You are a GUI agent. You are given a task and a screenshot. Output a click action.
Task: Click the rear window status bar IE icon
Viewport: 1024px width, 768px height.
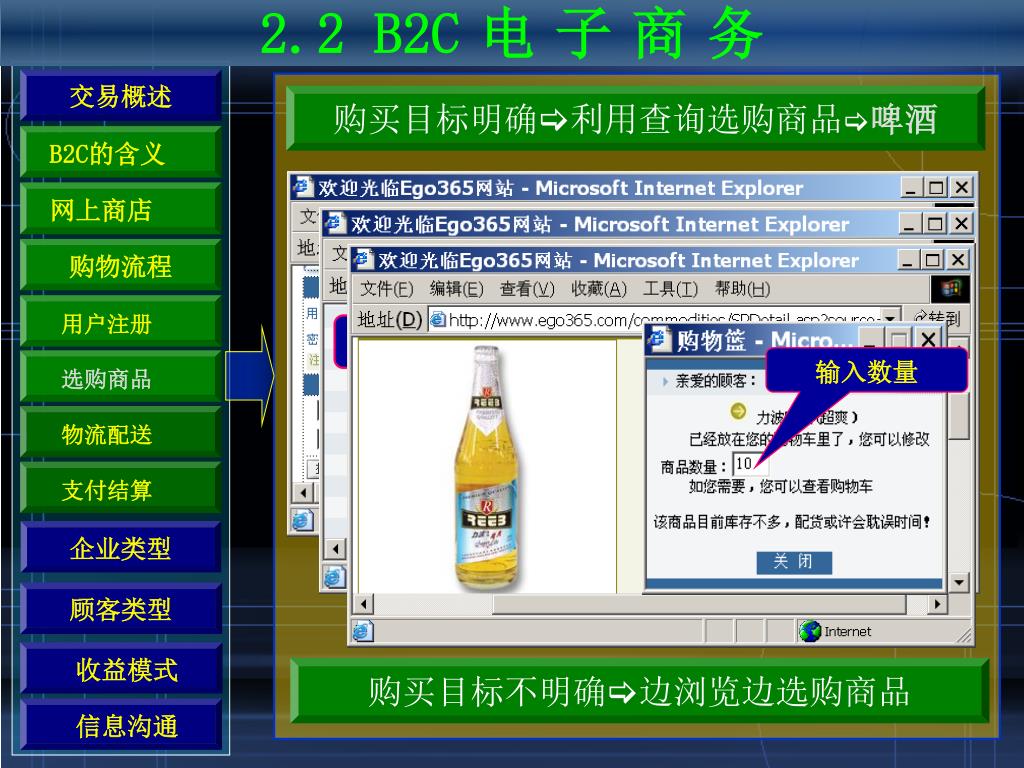(x=303, y=520)
